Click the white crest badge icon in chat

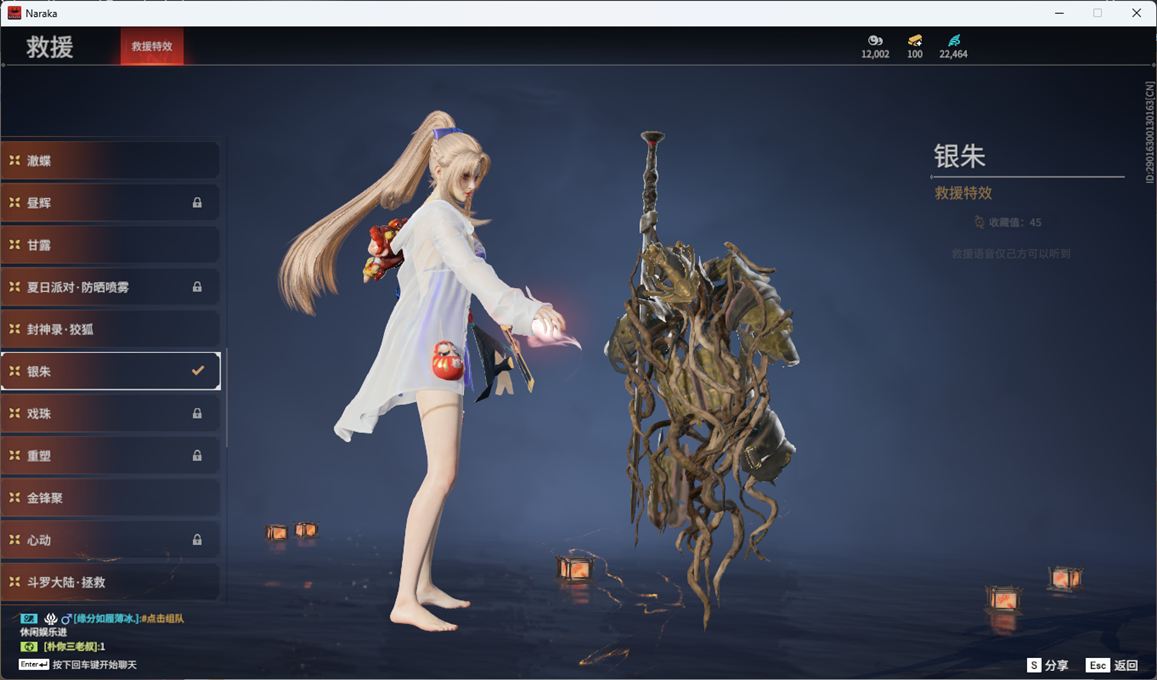coord(50,618)
